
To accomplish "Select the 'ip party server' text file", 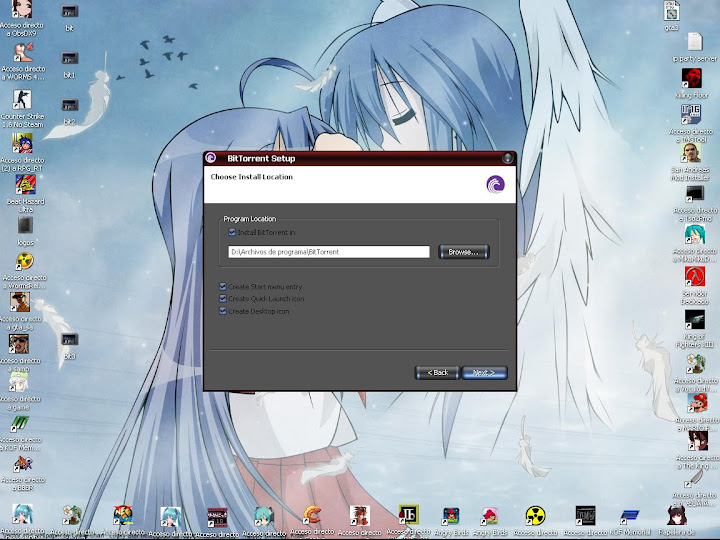I will tap(695, 42).
